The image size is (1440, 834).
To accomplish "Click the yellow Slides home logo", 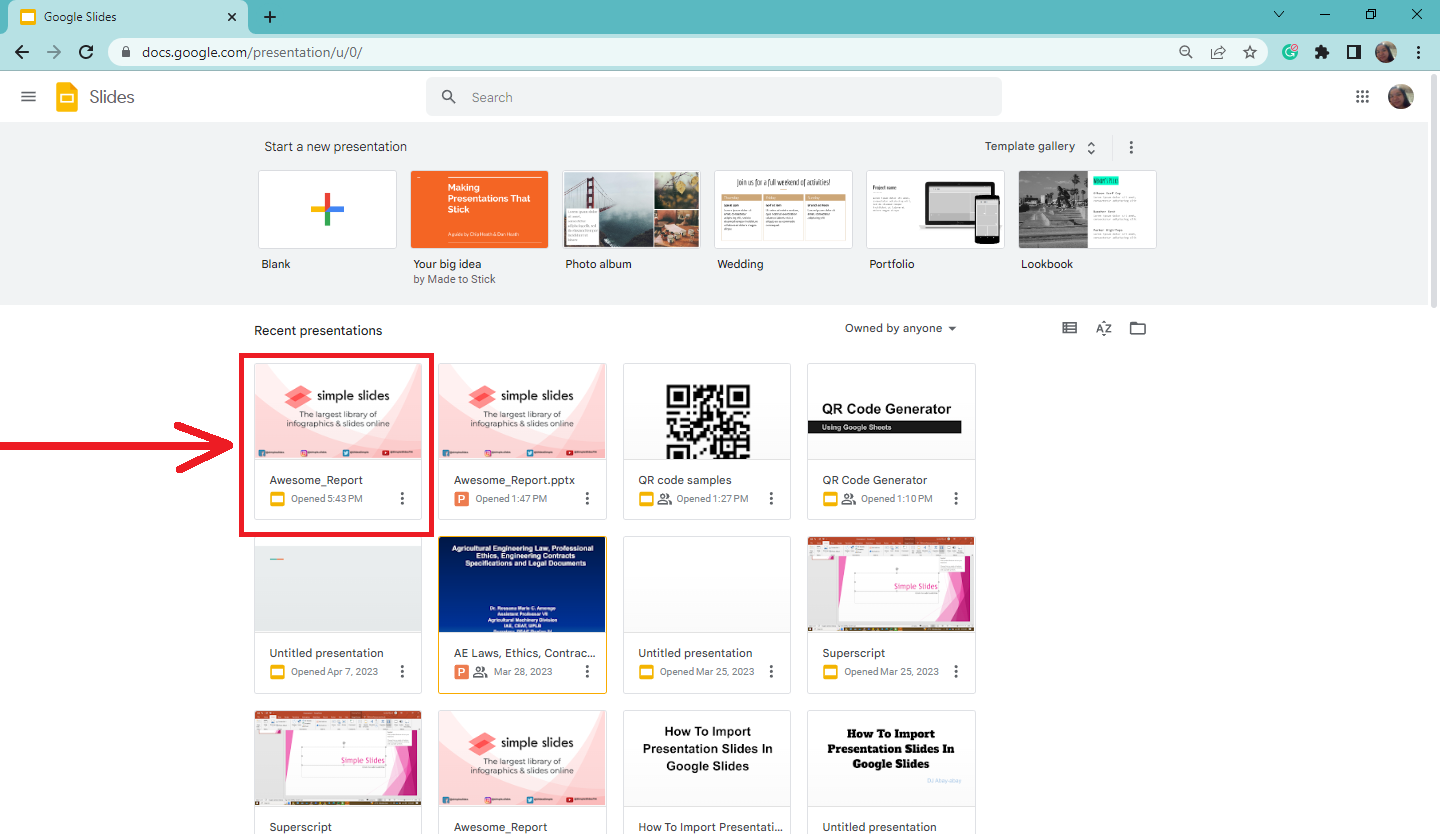I will [x=67, y=97].
